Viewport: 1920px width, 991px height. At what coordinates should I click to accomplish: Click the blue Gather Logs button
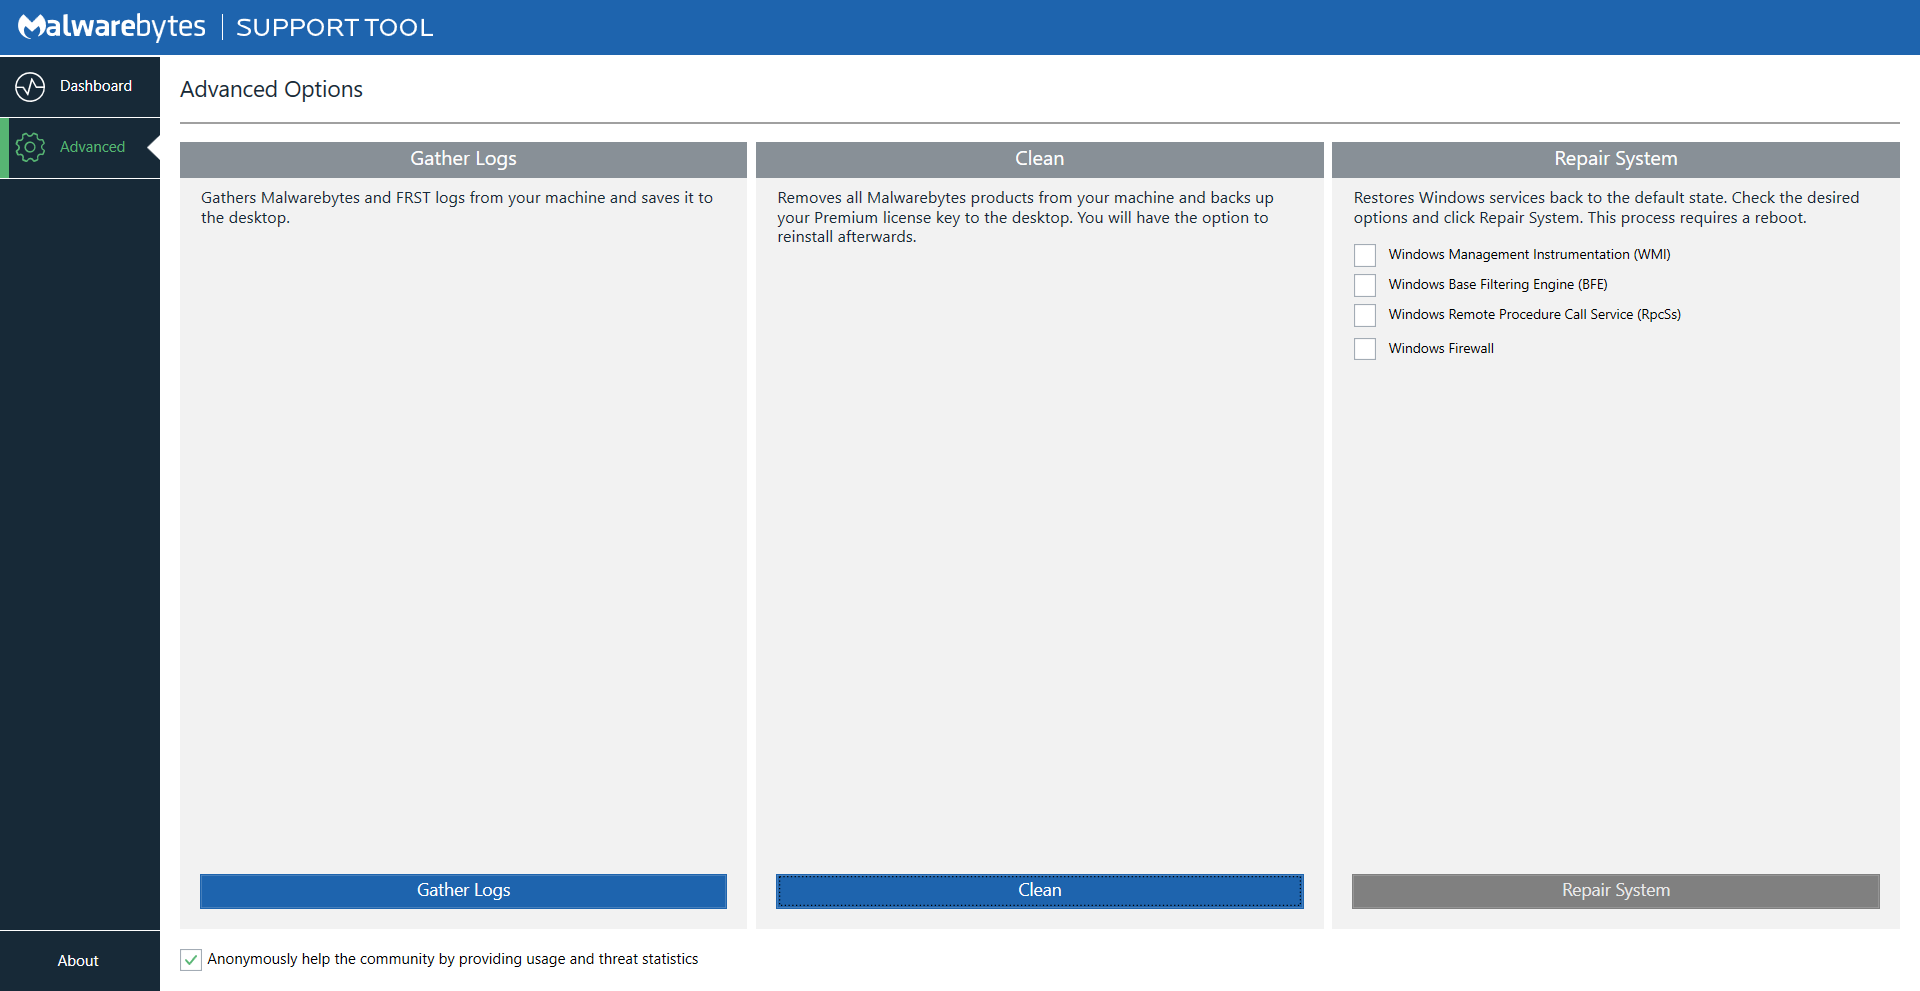coord(463,891)
